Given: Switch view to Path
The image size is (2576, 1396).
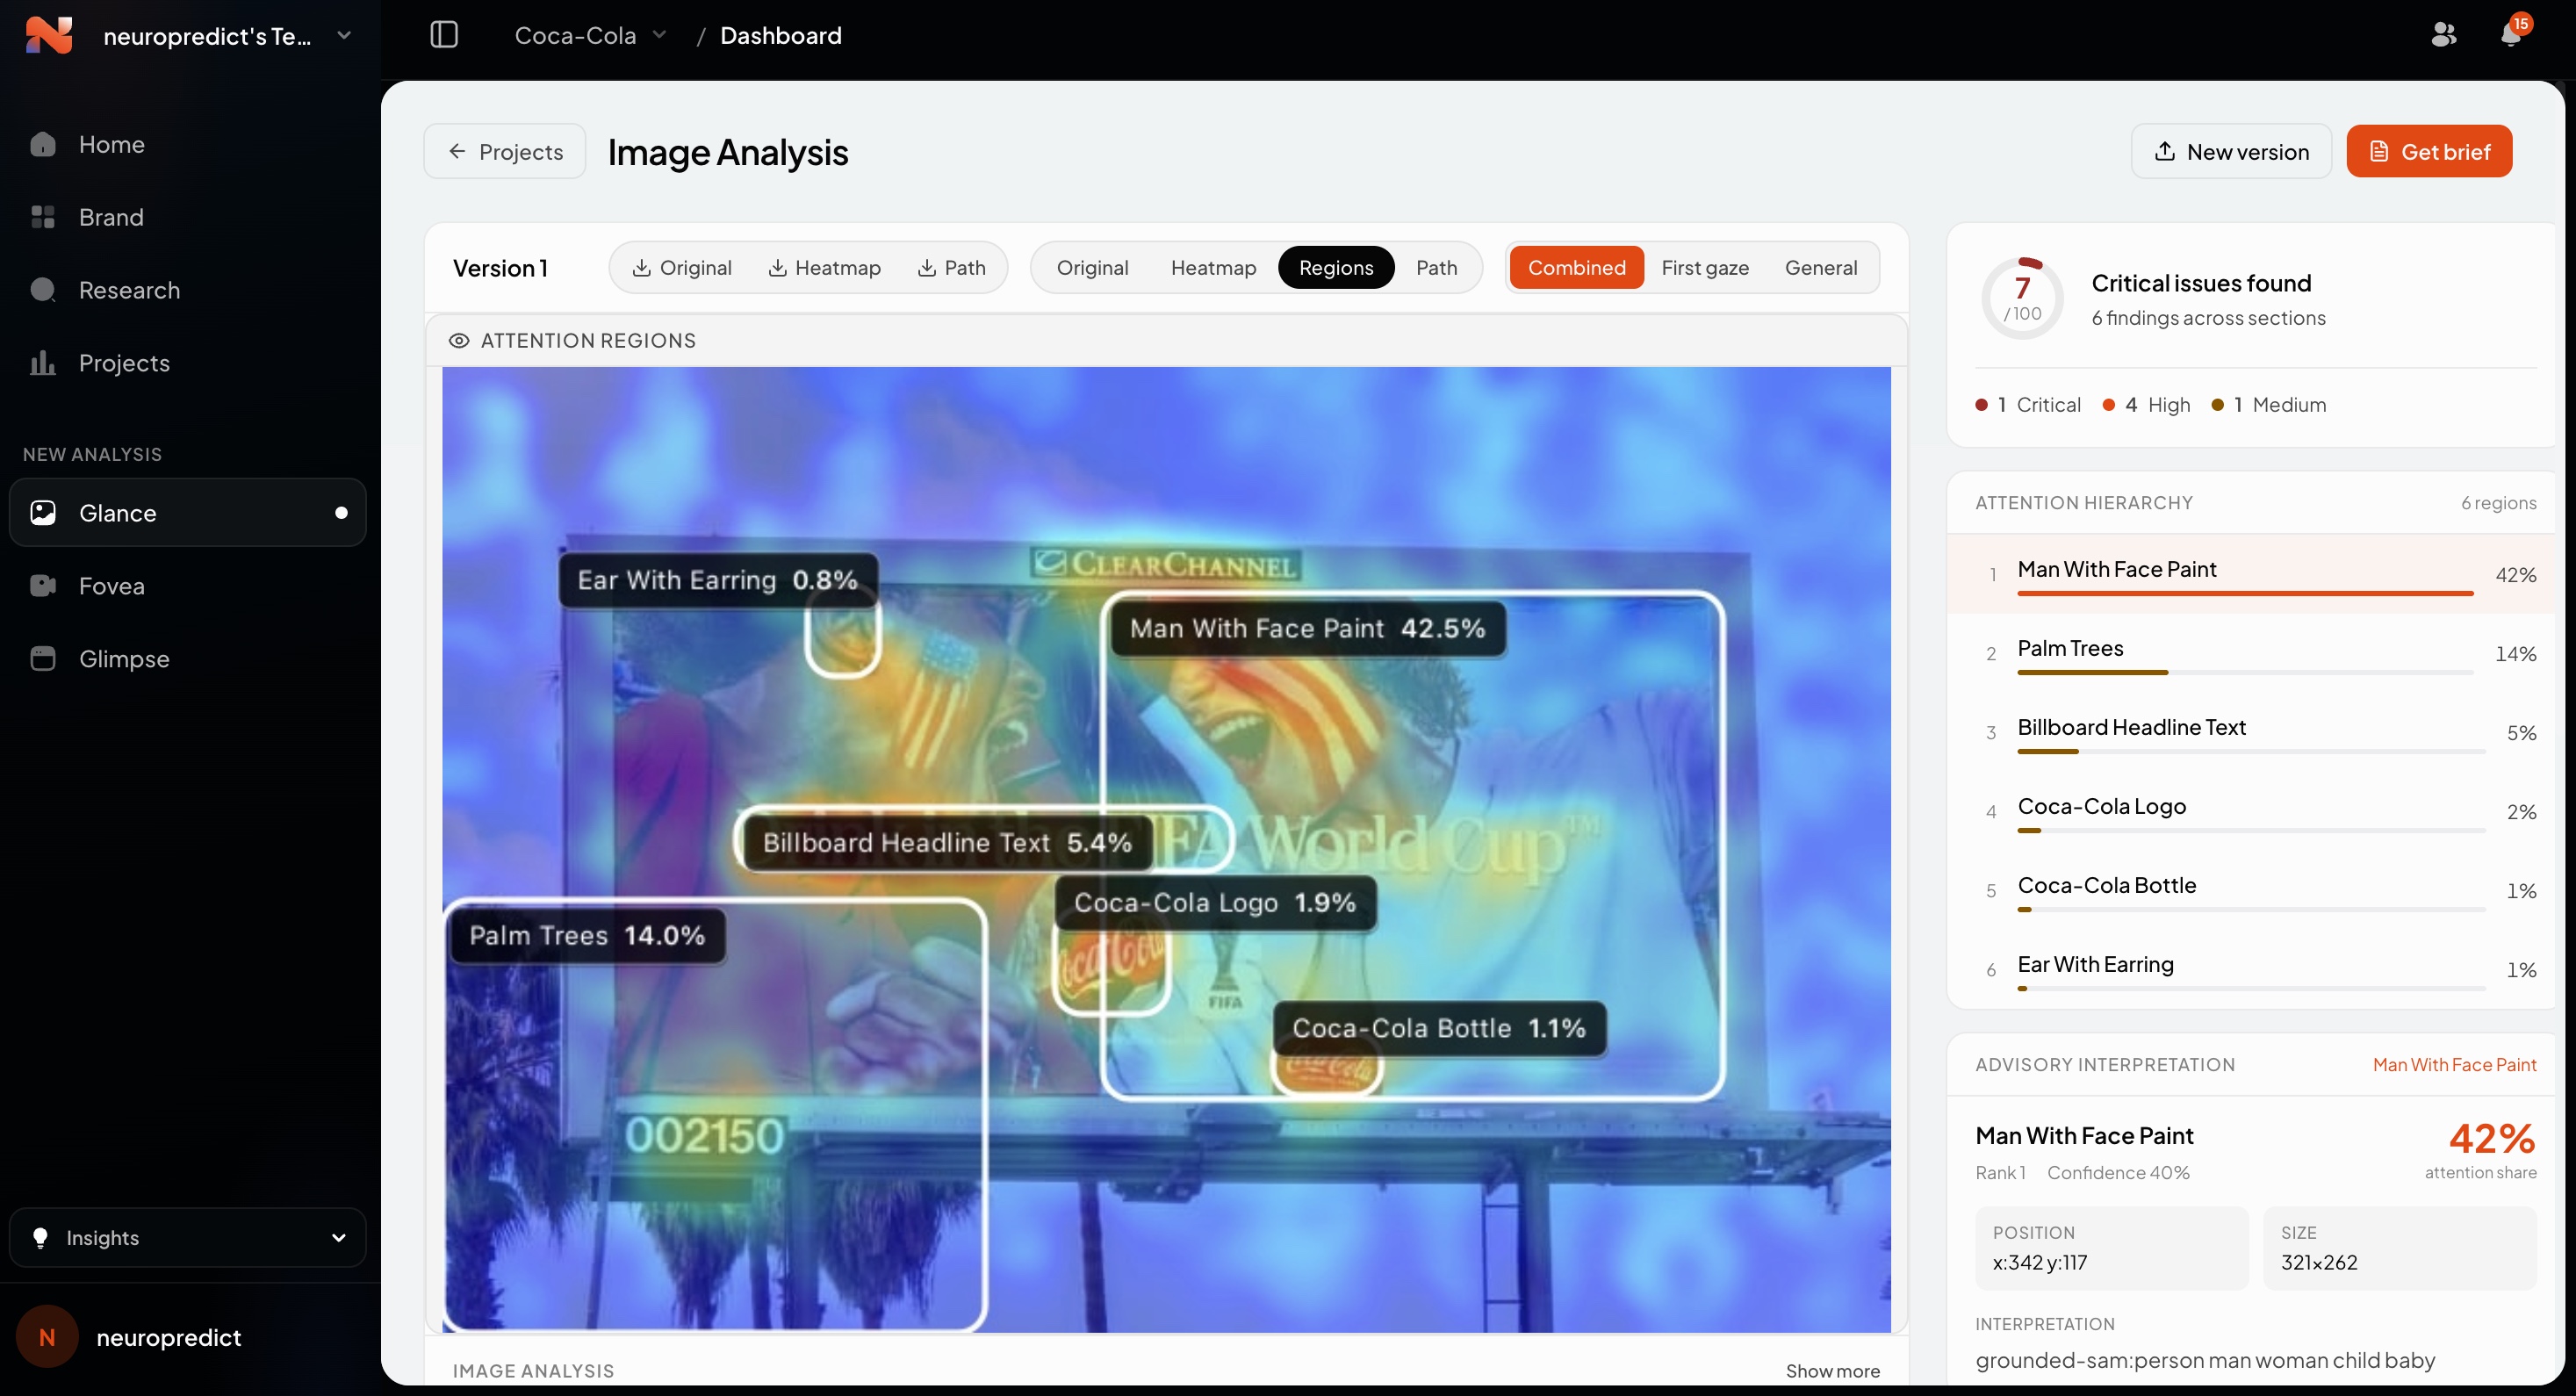Looking at the screenshot, I should (x=1436, y=268).
